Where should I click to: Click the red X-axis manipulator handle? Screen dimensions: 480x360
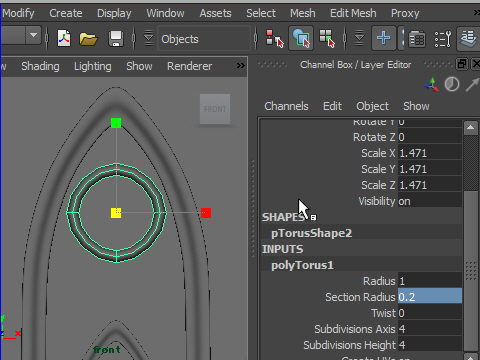[x=206, y=213]
